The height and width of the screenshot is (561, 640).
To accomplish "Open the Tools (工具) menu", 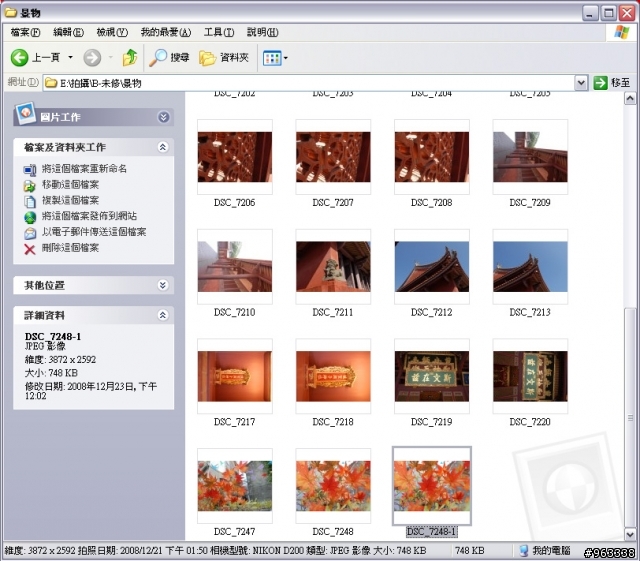I will (219, 32).
